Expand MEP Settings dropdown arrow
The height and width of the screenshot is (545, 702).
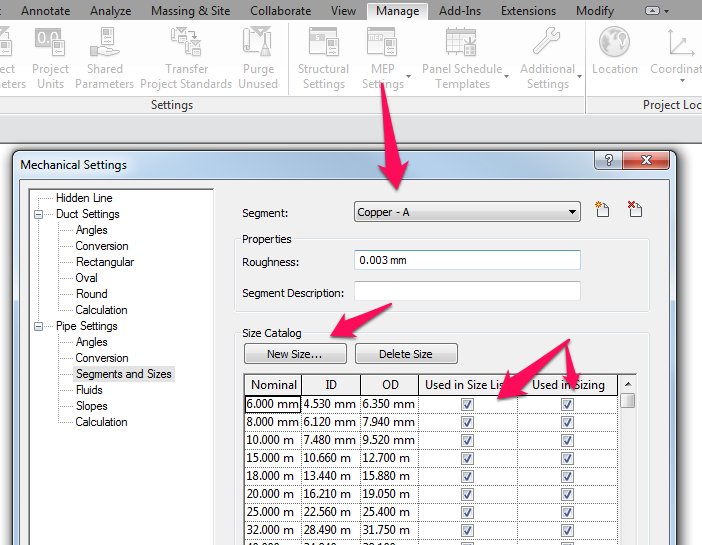[408, 77]
